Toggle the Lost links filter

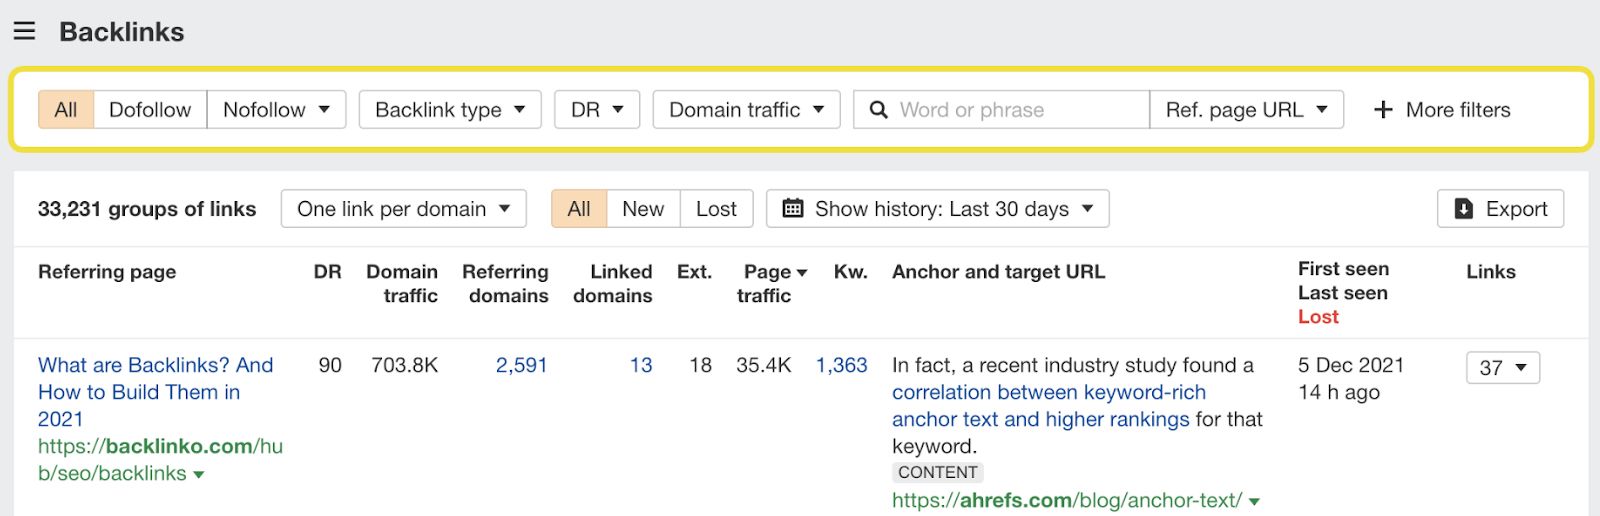(716, 209)
